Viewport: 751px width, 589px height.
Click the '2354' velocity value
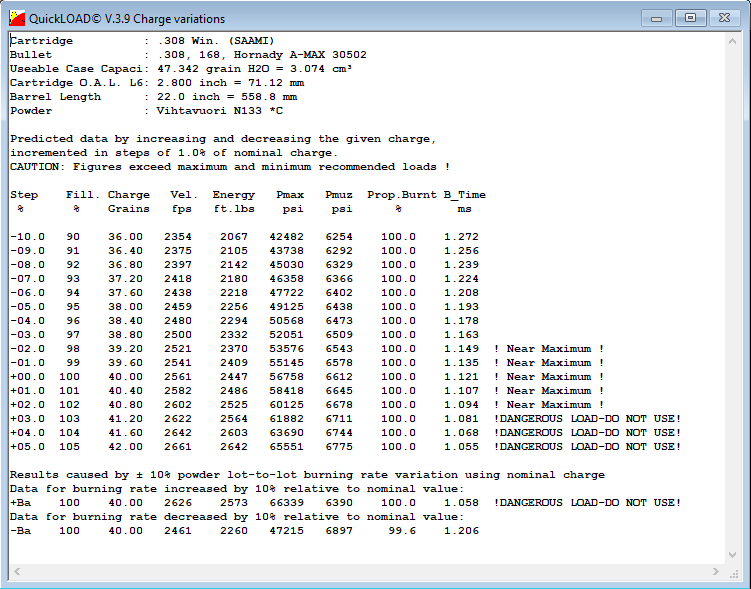178,237
